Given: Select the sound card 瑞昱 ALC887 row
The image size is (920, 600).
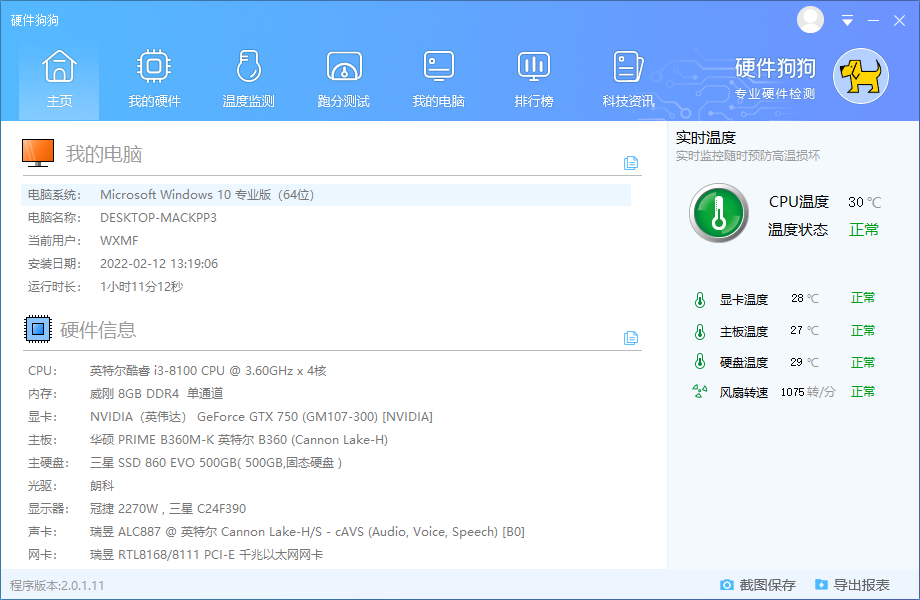Looking at the screenshot, I should point(276,532).
